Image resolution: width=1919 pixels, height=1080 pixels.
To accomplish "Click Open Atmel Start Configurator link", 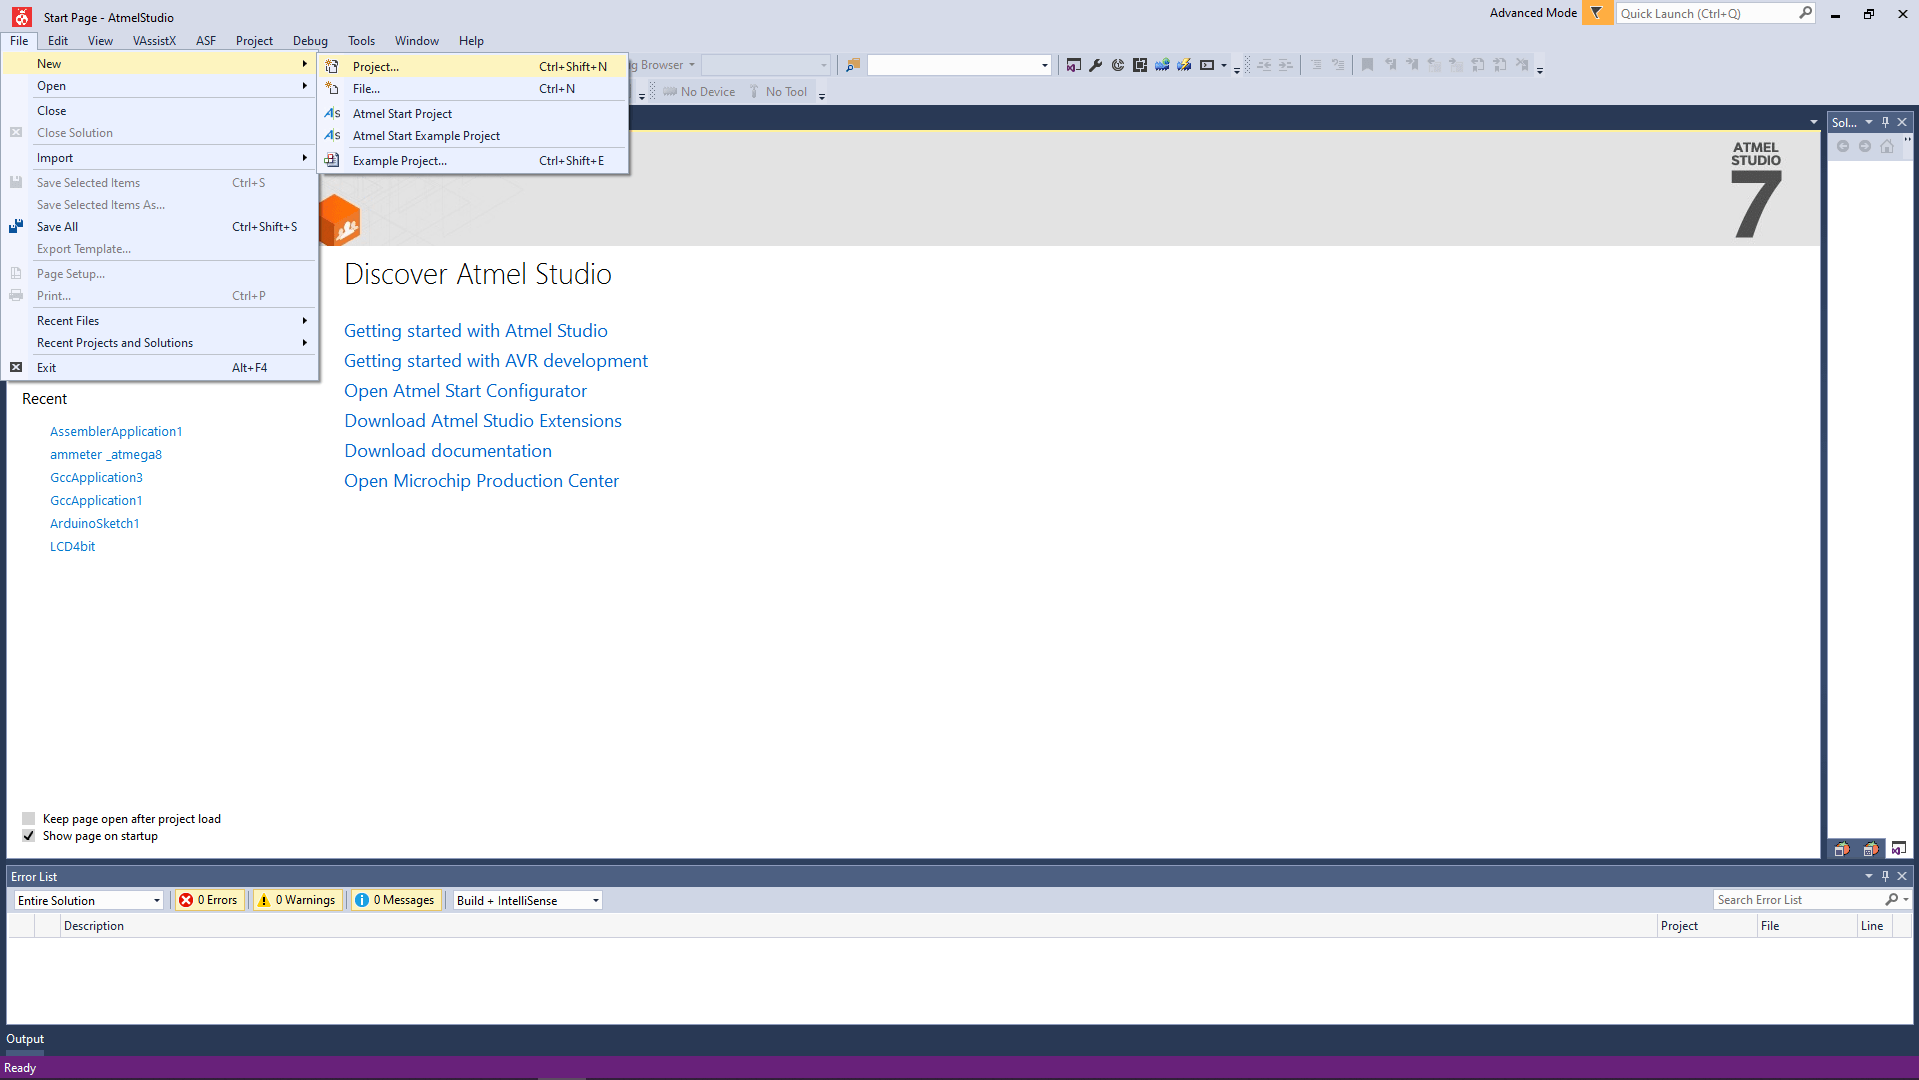I will click(465, 391).
